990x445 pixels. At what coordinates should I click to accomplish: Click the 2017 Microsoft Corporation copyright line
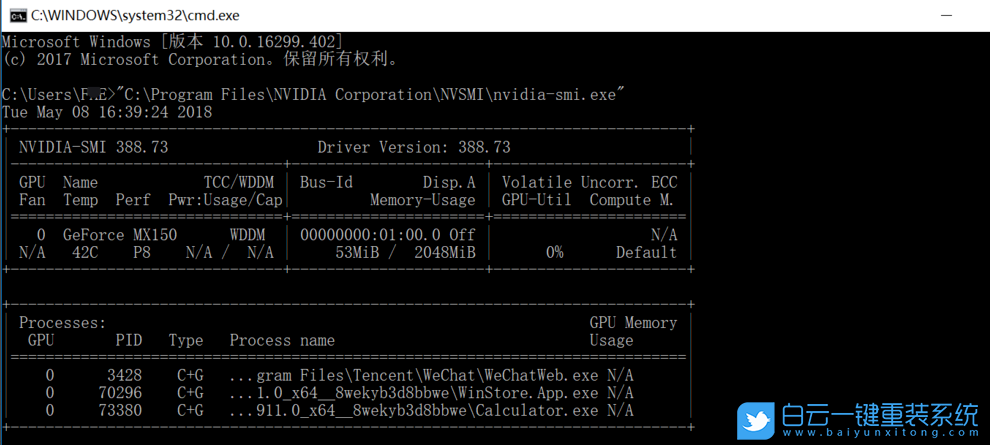pyautogui.click(x=200, y=60)
